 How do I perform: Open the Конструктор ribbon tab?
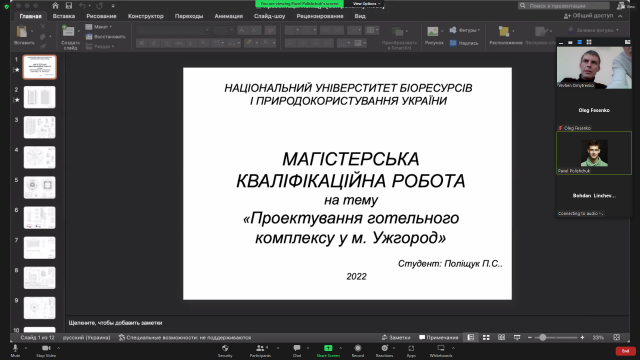pos(146,16)
